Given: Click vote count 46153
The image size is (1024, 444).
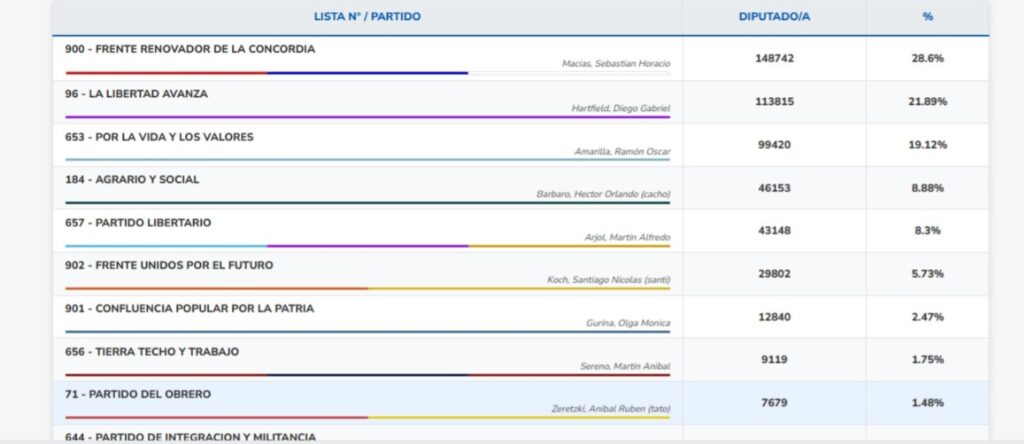Looking at the screenshot, I should click(x=775, y=188).
